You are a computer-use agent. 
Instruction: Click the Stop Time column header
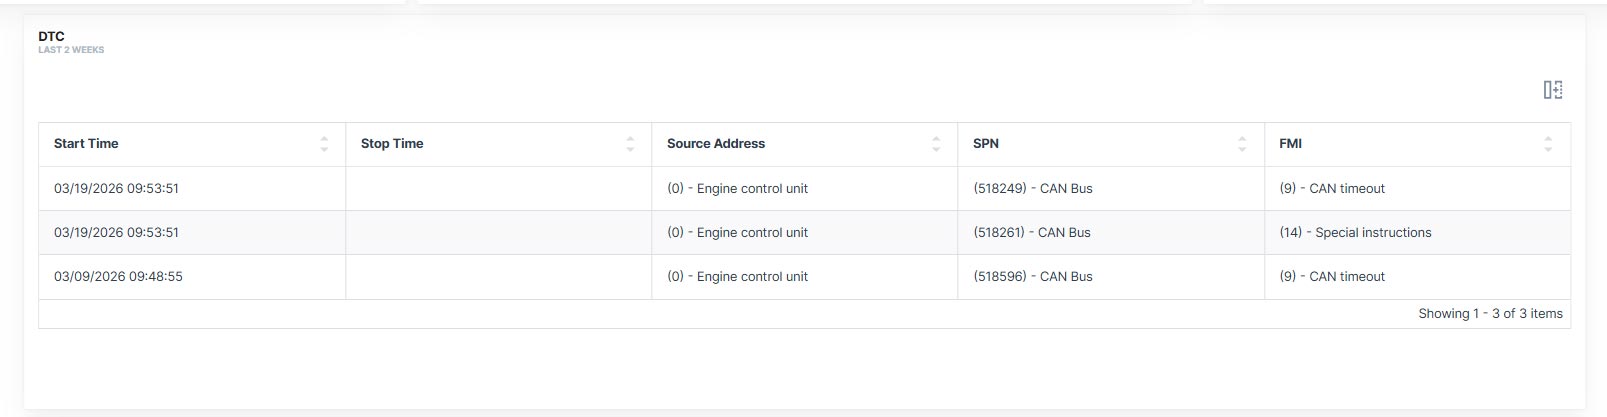click(x=392, y=144)
